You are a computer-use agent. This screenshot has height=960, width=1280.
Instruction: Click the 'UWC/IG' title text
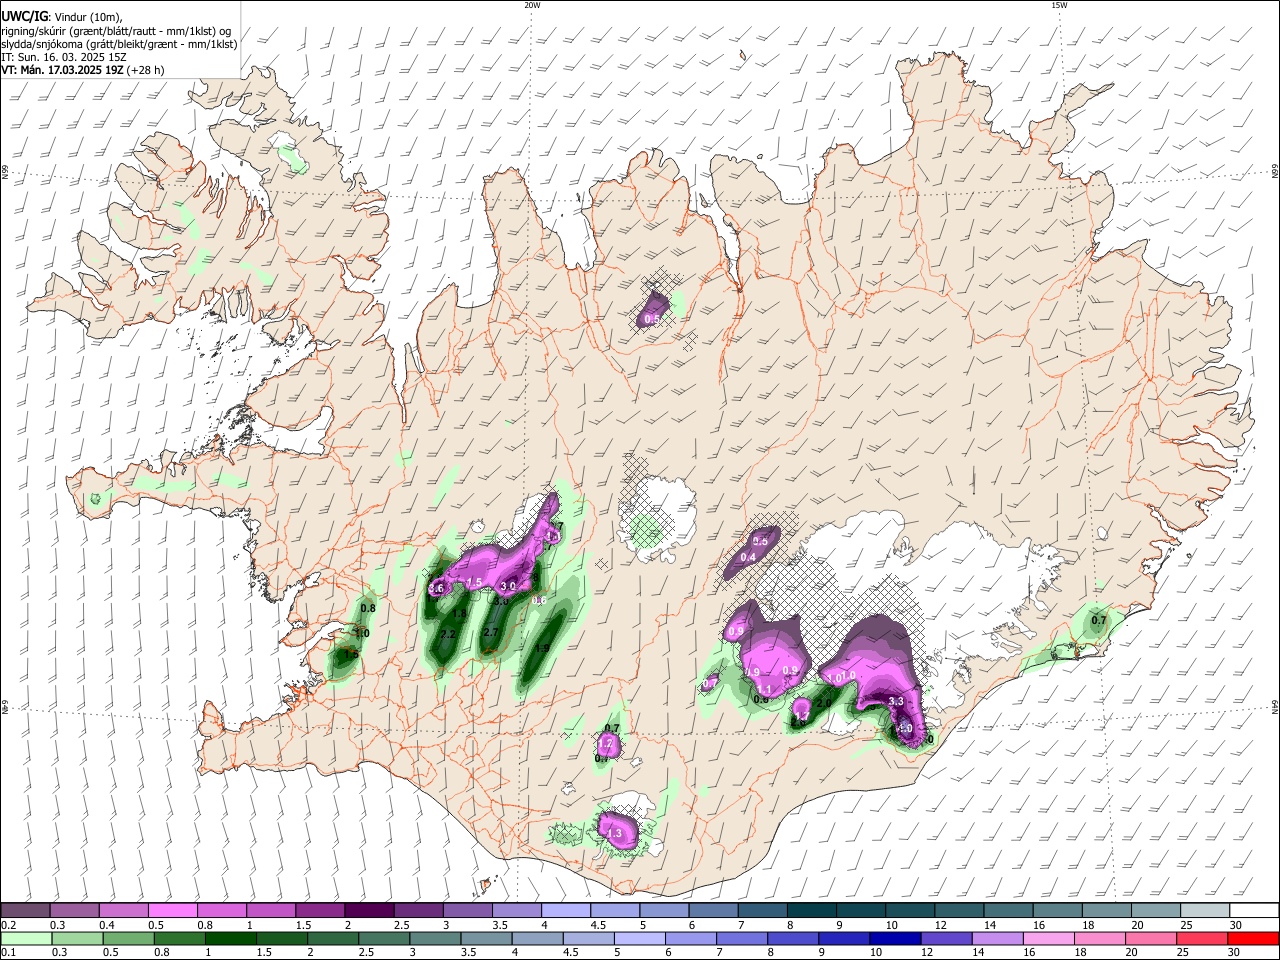point(24,16)
